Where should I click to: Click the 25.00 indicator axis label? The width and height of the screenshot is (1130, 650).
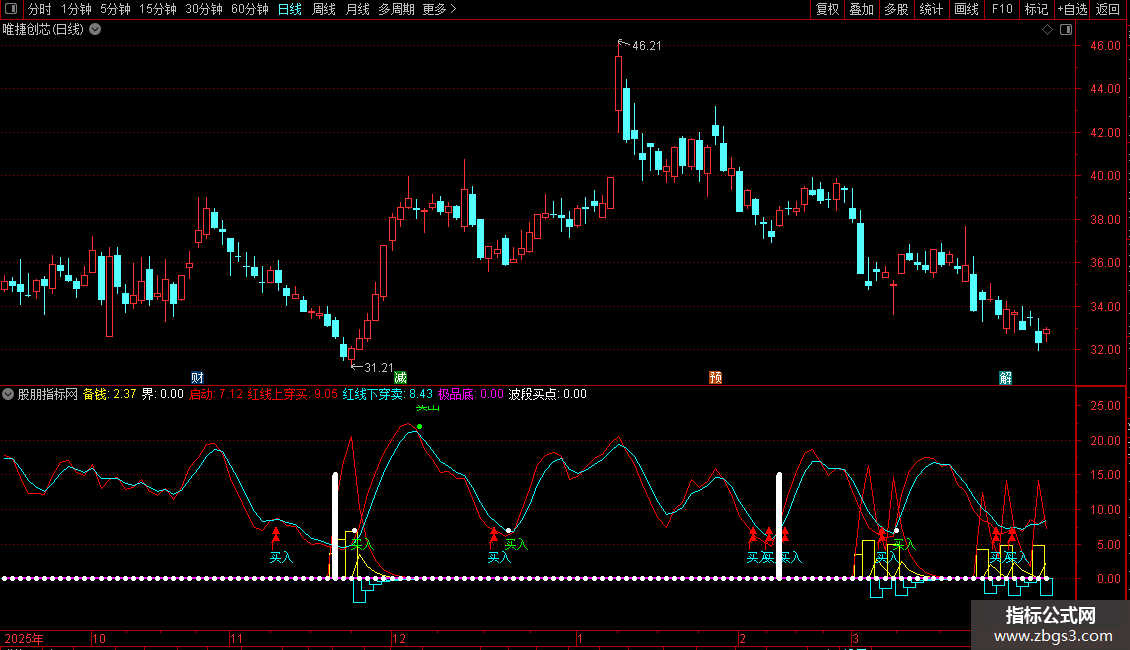coord(1105,406)
